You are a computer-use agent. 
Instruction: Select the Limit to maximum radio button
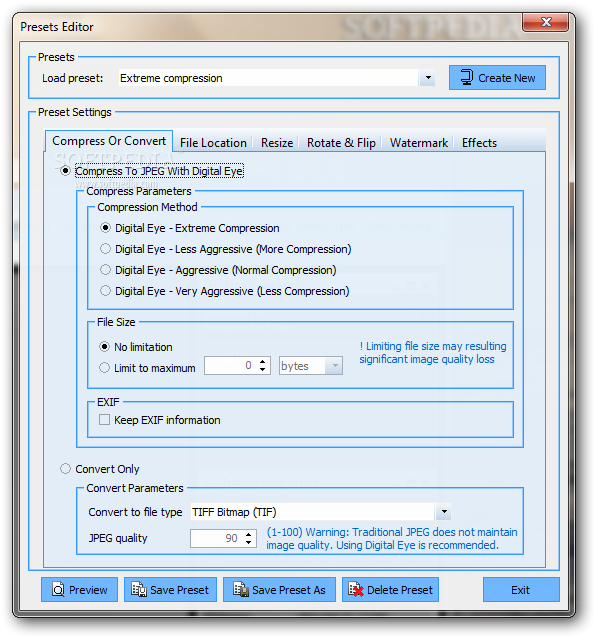(105, 368)
